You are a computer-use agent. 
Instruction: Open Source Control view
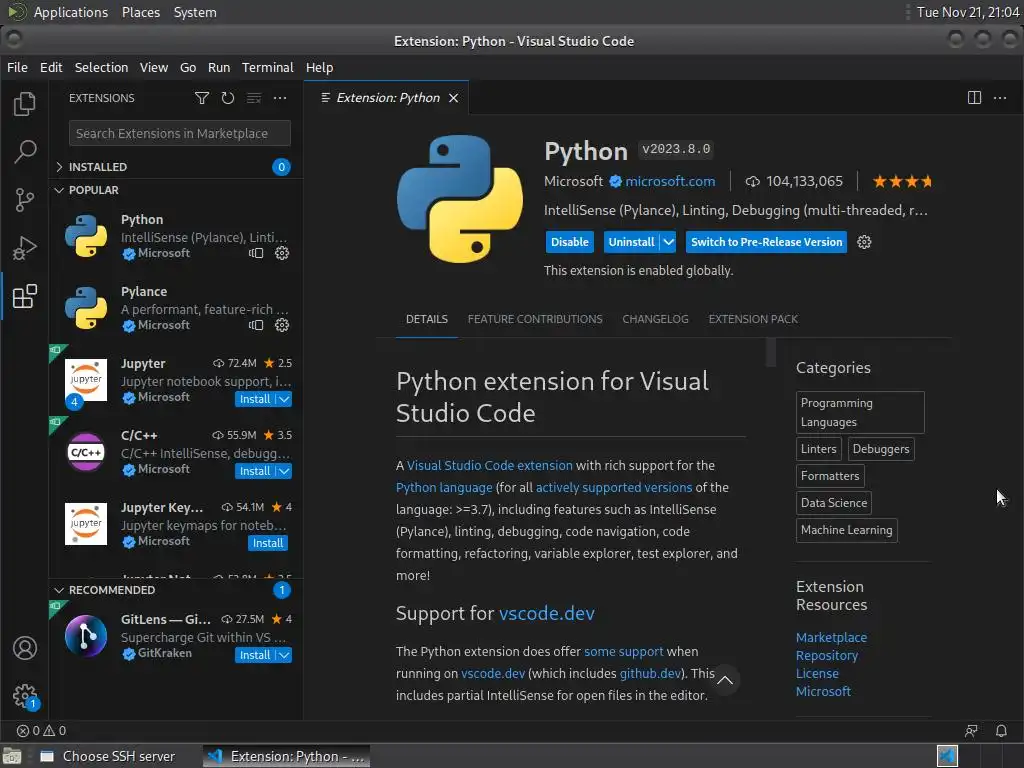(x=25, y=200)
